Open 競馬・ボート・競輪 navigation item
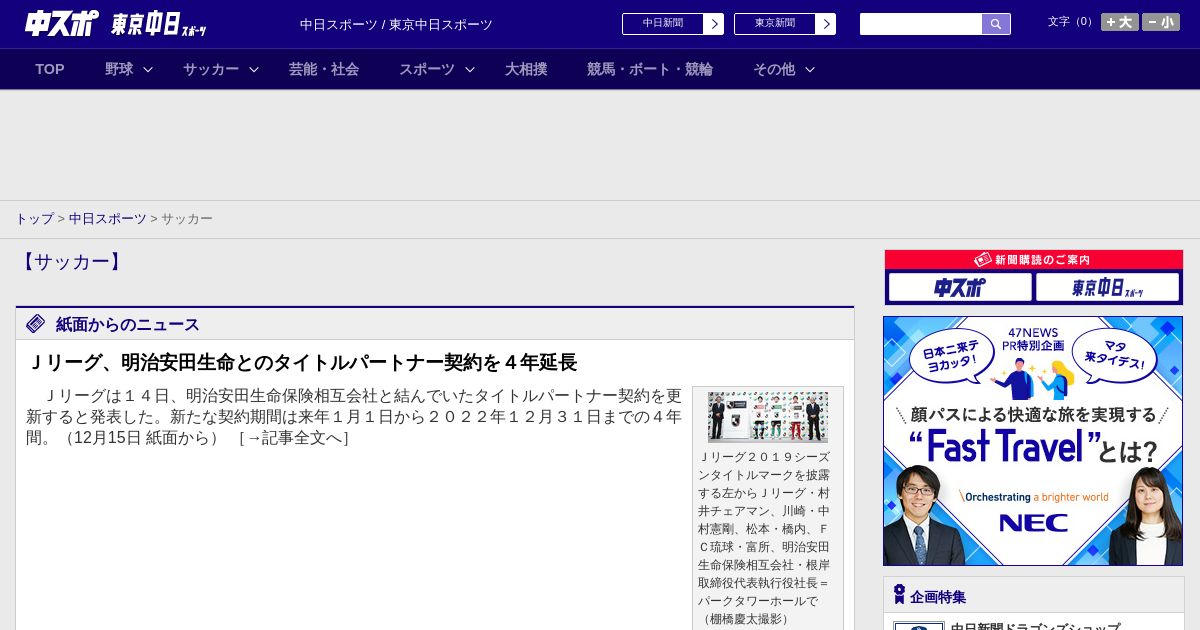 point(650,69)
